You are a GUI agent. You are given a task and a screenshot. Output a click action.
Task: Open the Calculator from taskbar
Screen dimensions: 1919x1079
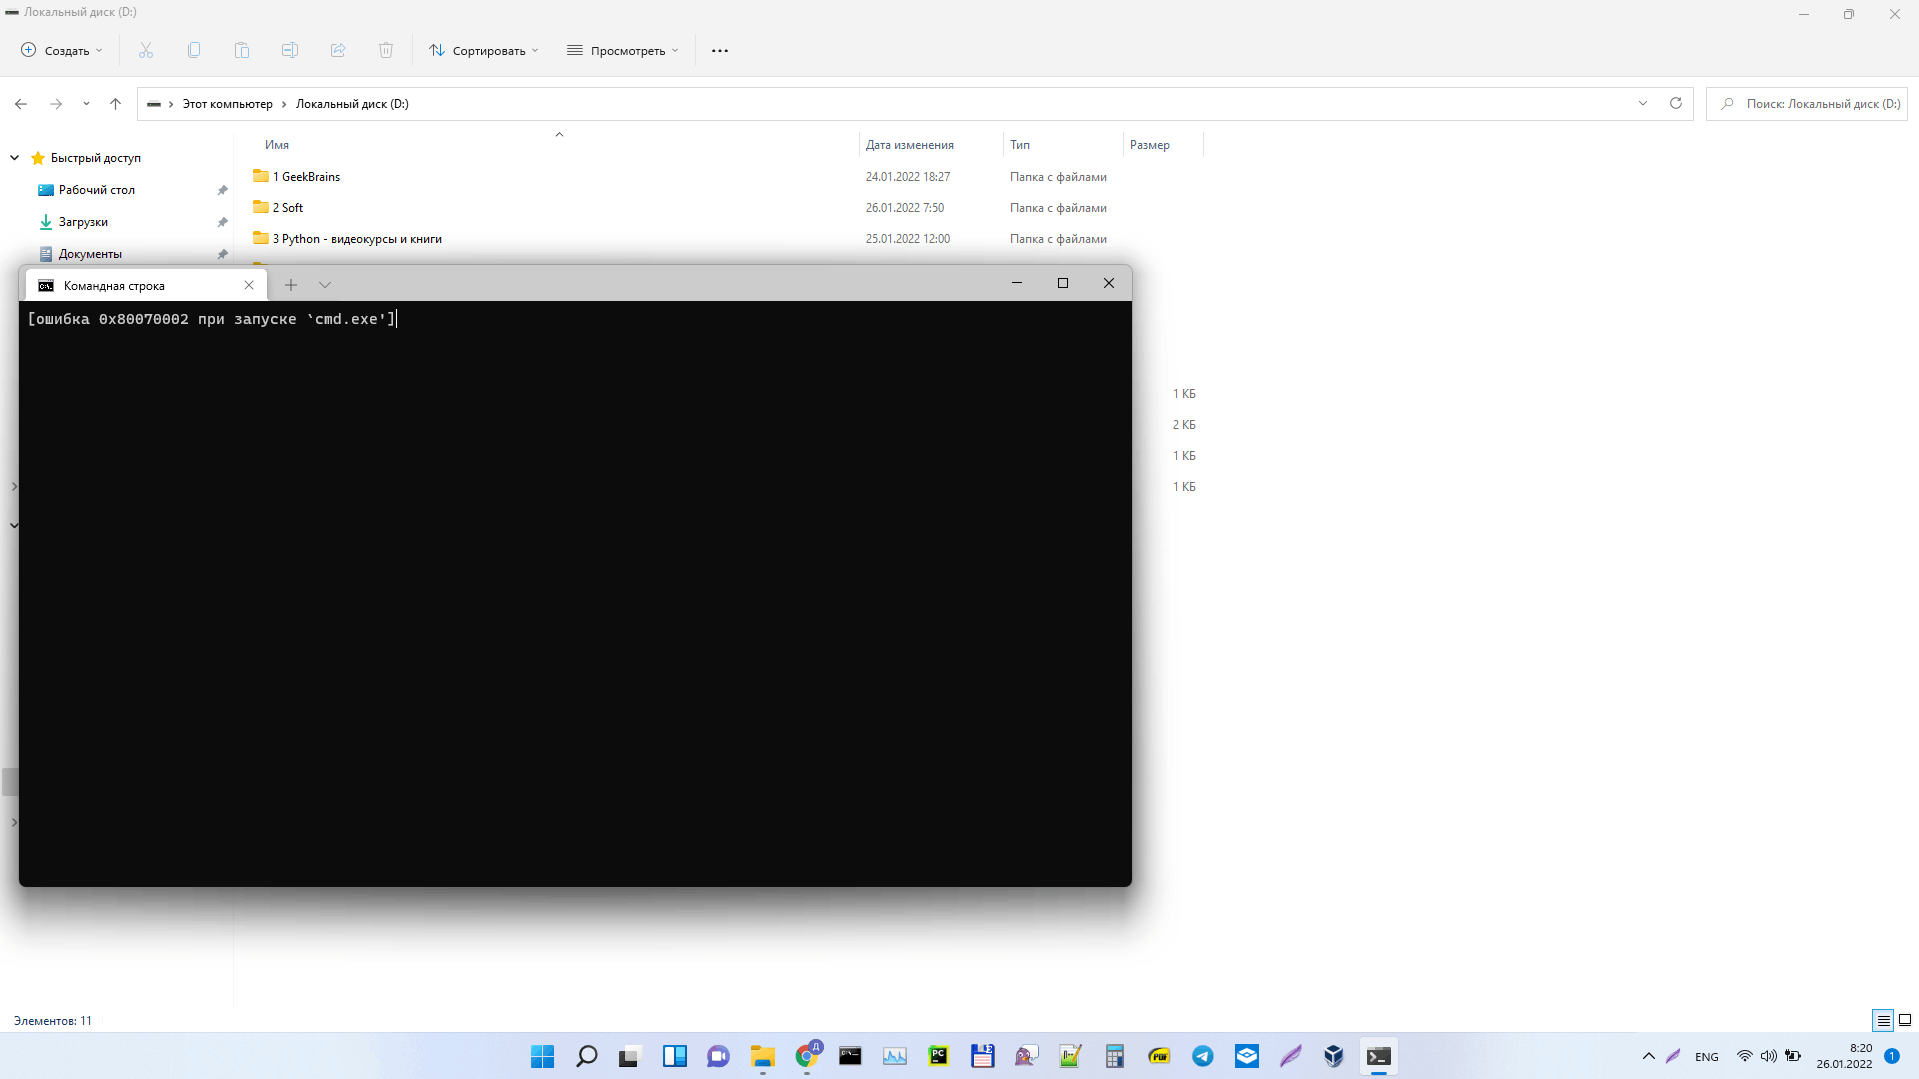1115,1056
